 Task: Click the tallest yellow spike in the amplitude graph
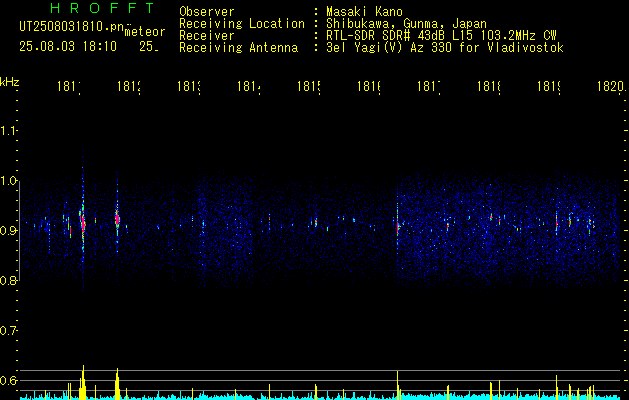tap(83, 382)
